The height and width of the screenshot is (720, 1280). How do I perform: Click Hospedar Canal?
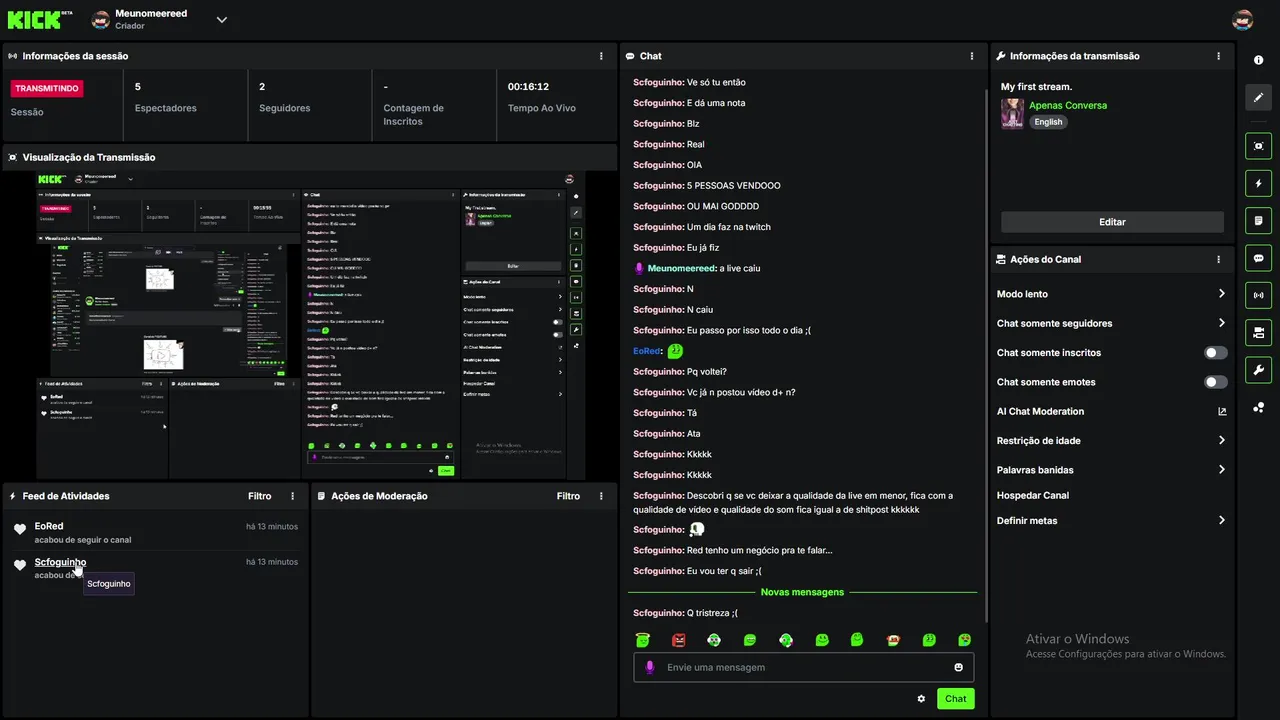coord(1033,495)
